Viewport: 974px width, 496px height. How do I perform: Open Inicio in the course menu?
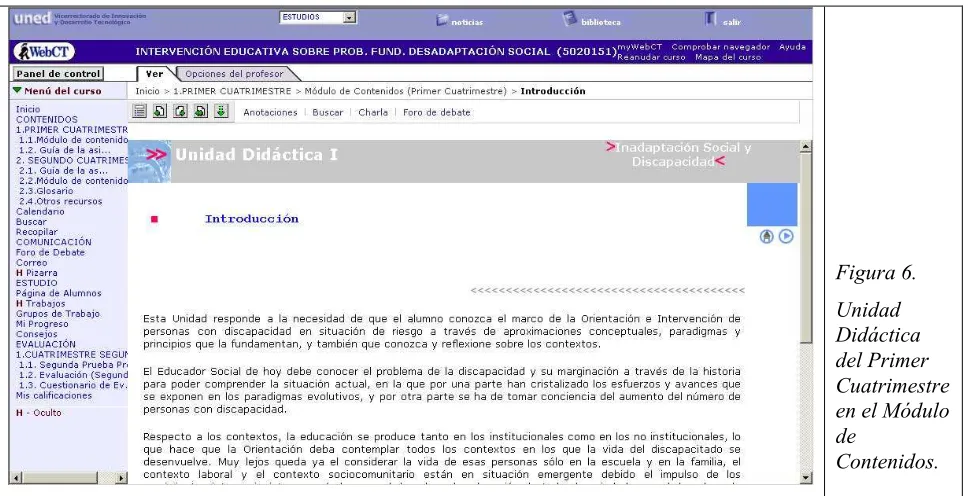pyautogui.click(x=28, y=109)
